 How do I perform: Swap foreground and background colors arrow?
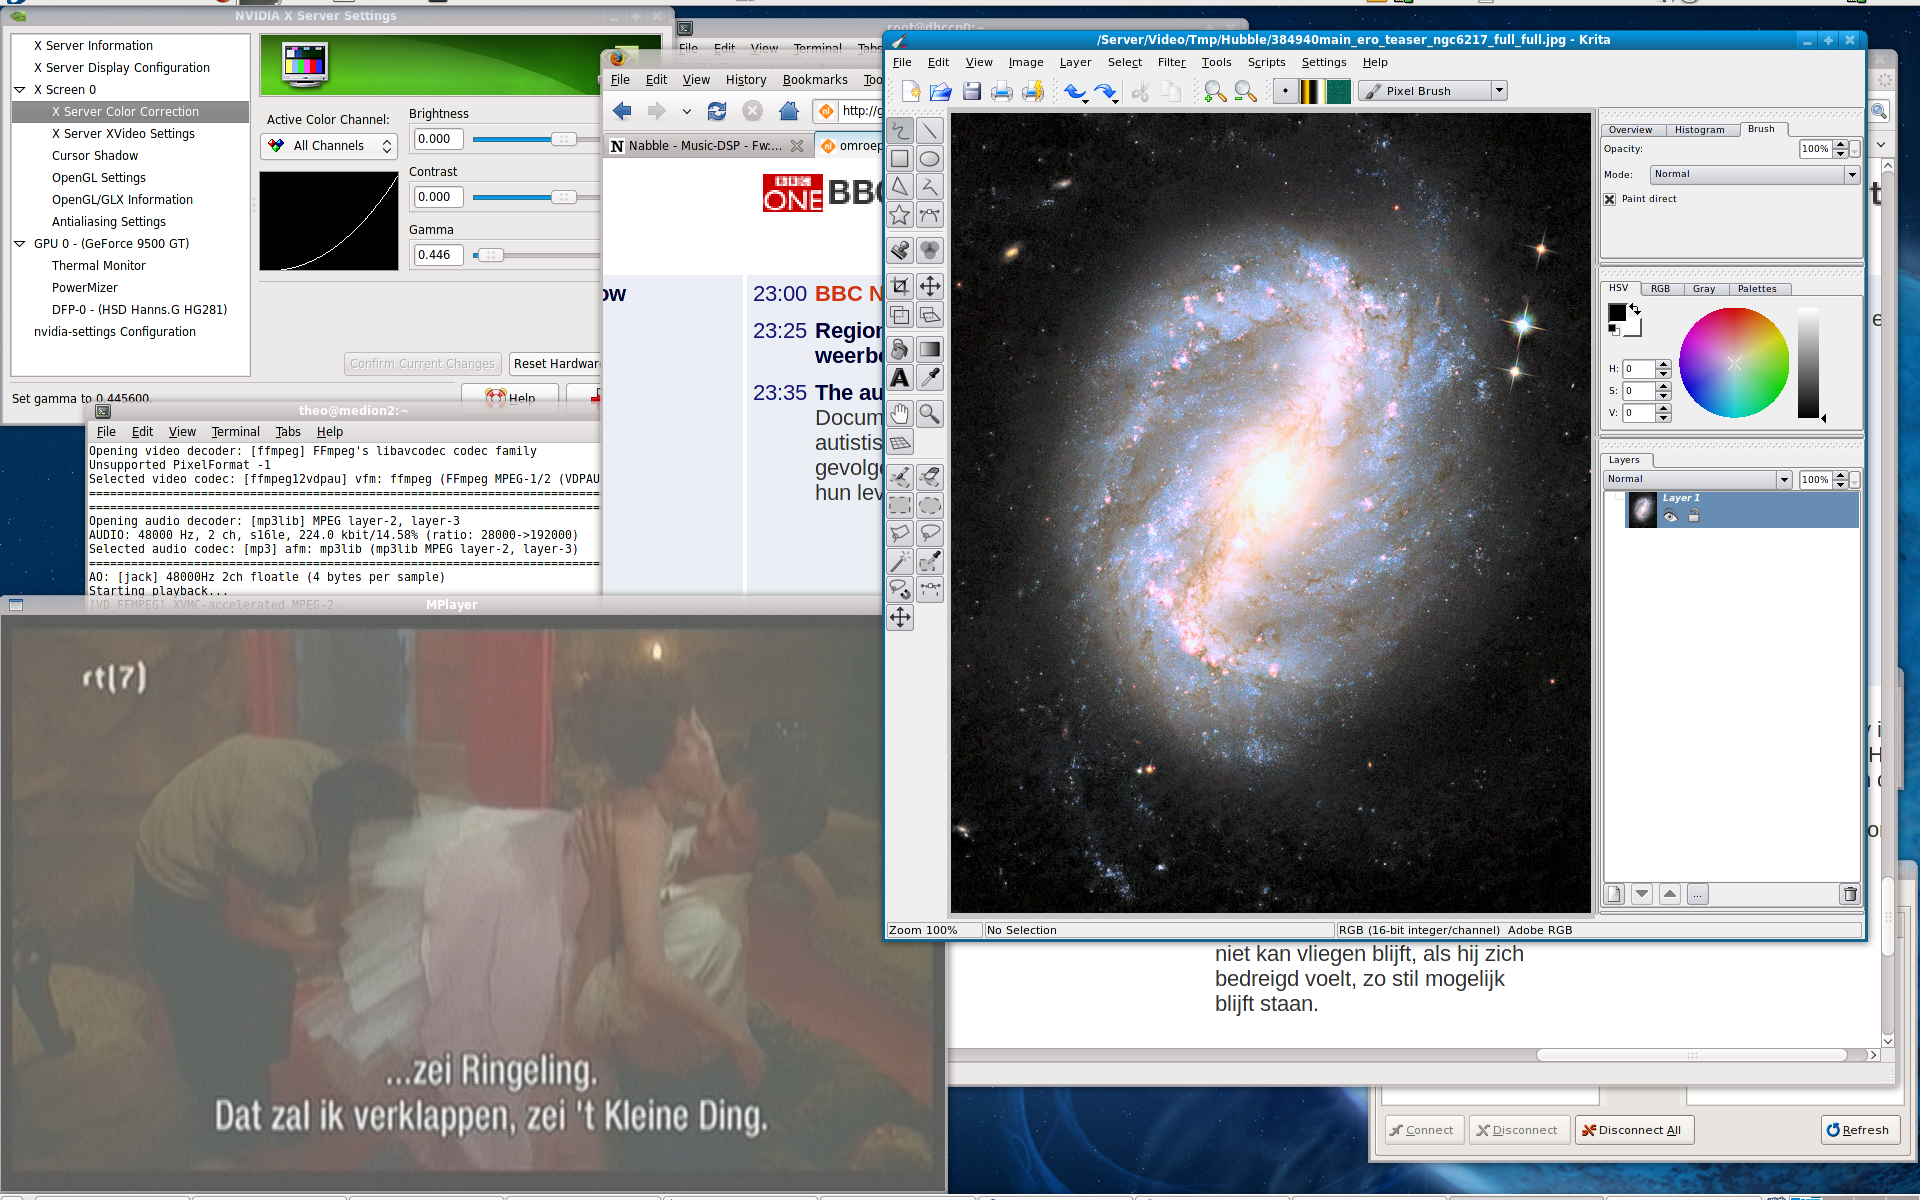tap(1635, 309)
